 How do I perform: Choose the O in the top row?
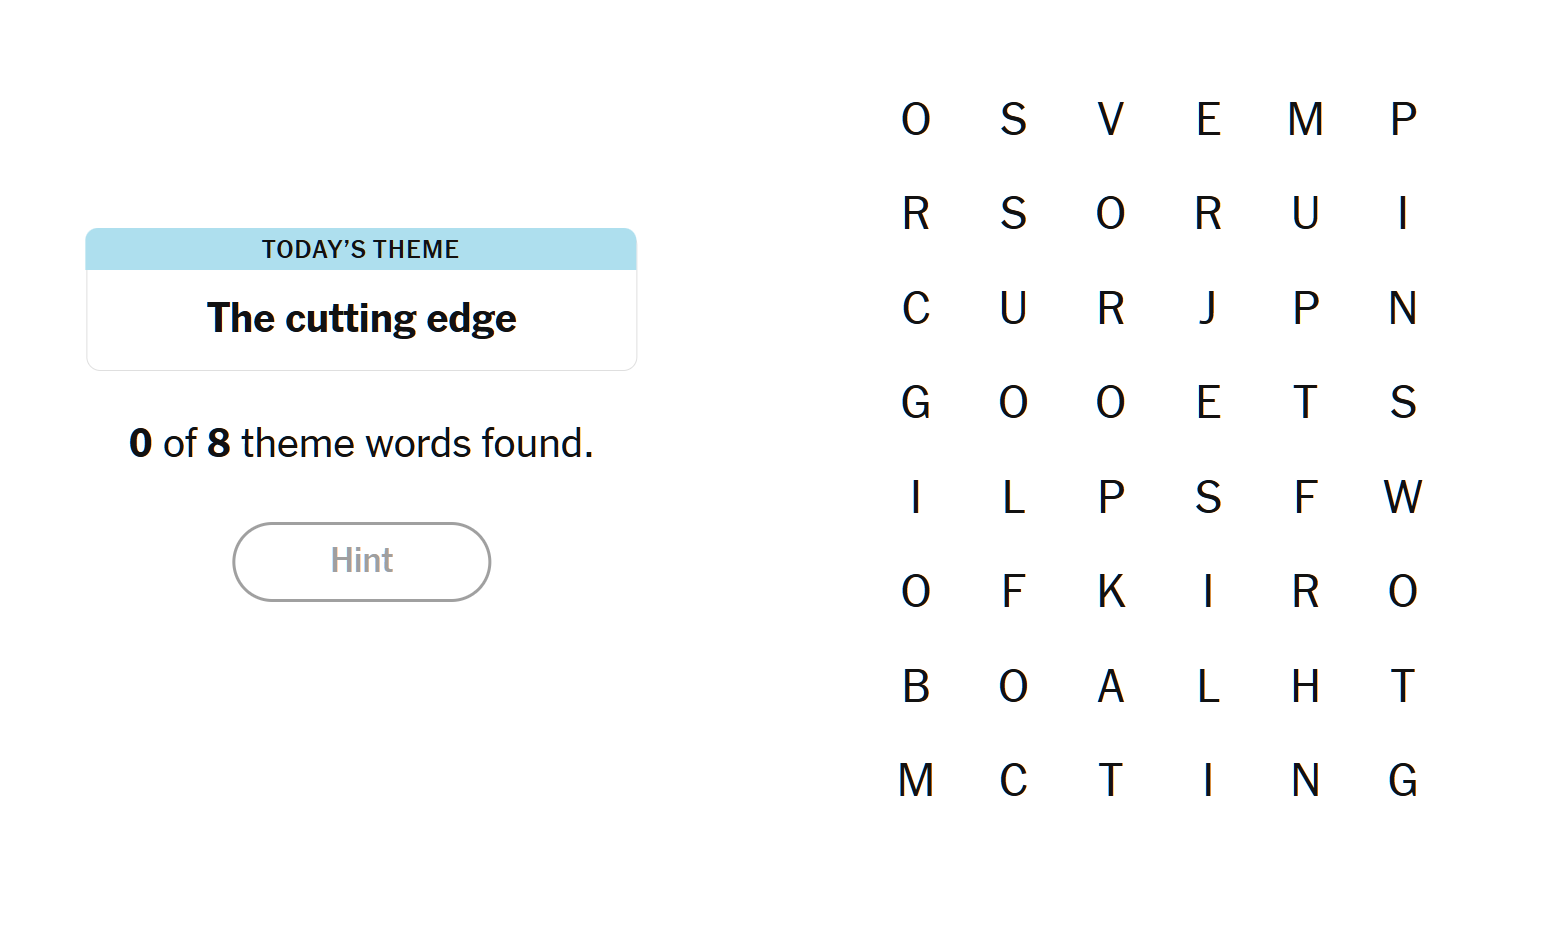tap(916, 119)
